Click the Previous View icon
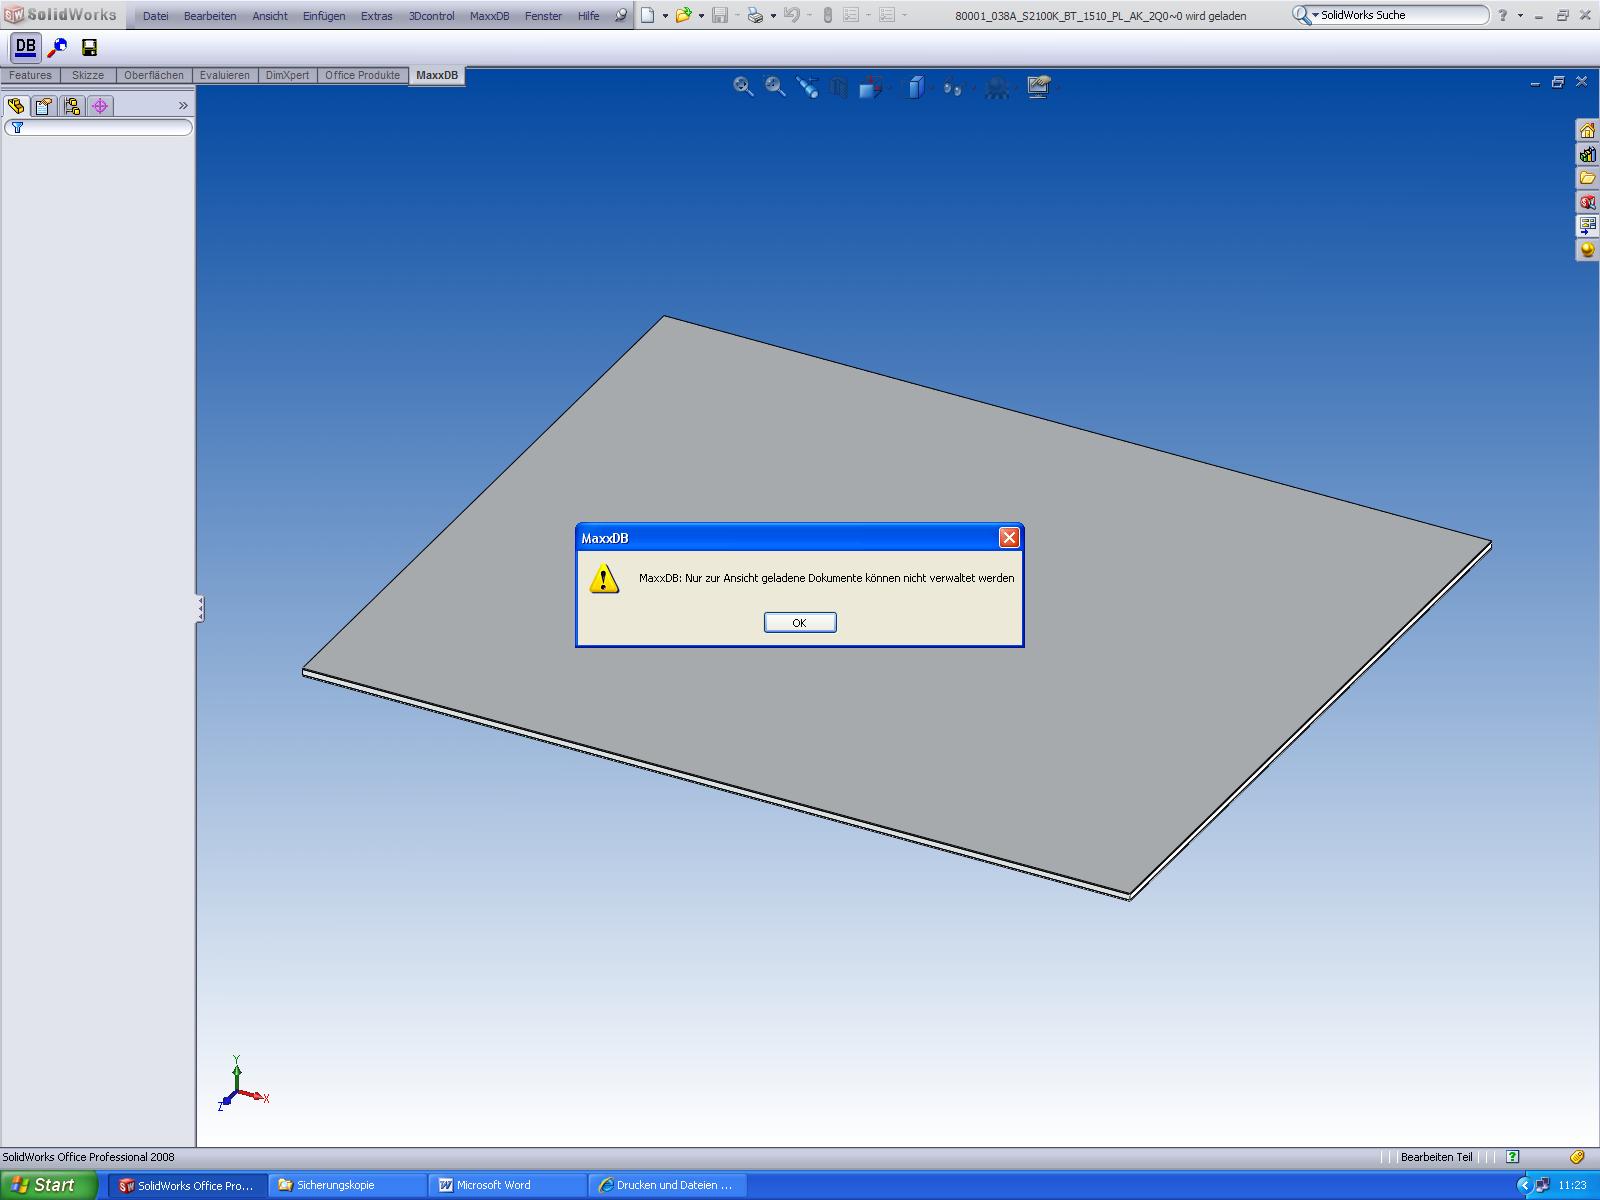Screen dimensions: 1600x1200 807,87
